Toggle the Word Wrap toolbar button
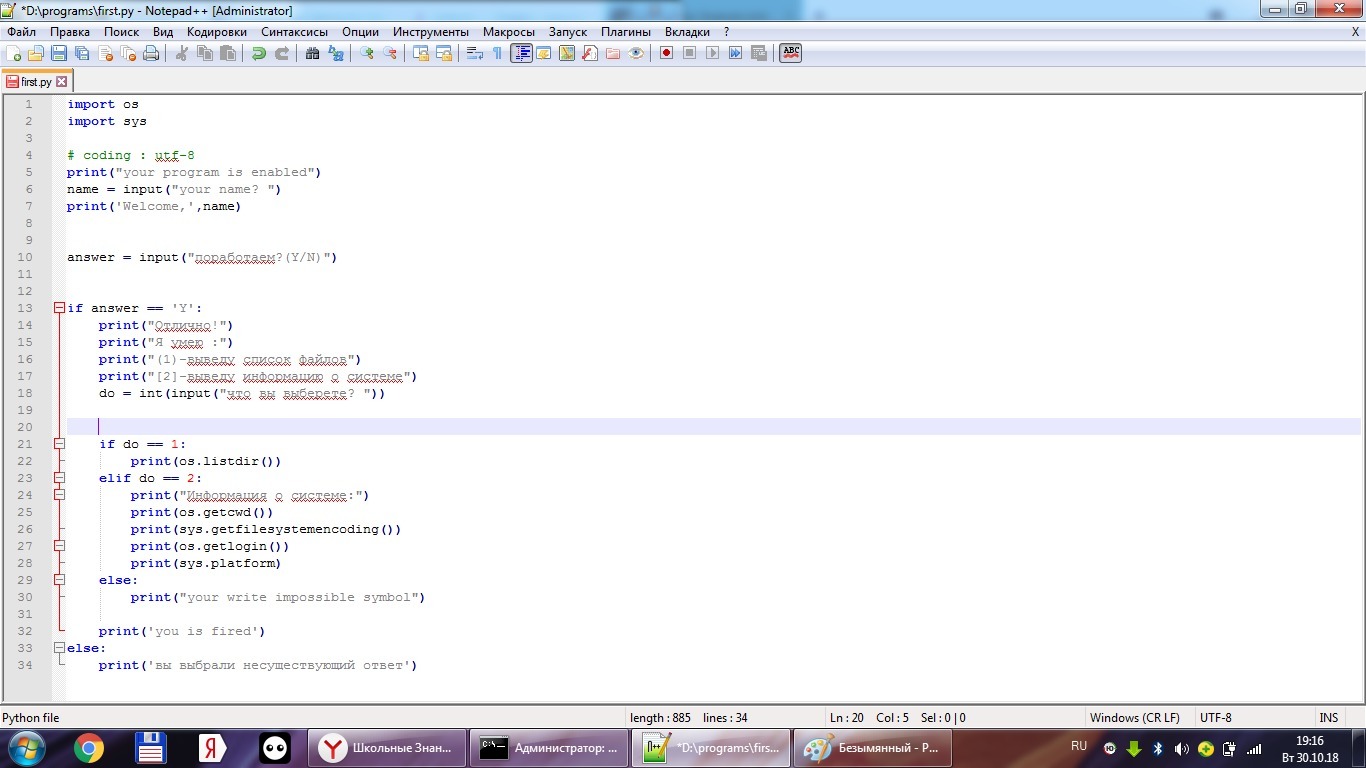The image size is (1366, 768). tap(475, 53)
